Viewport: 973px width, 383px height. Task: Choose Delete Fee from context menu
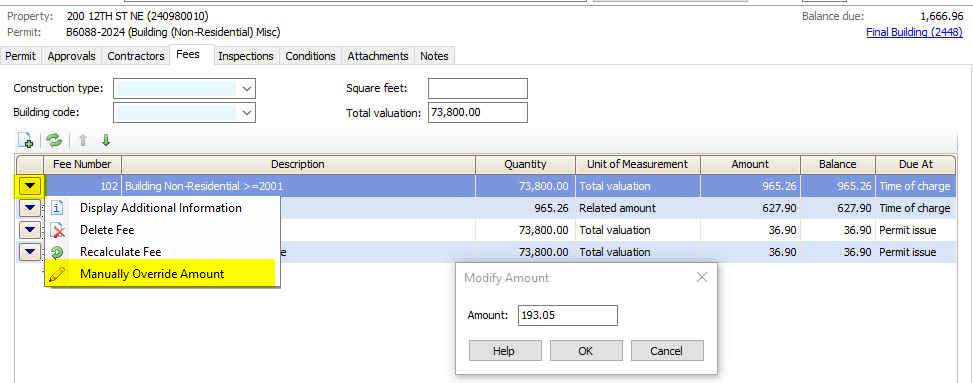click(x=161, y=230)
